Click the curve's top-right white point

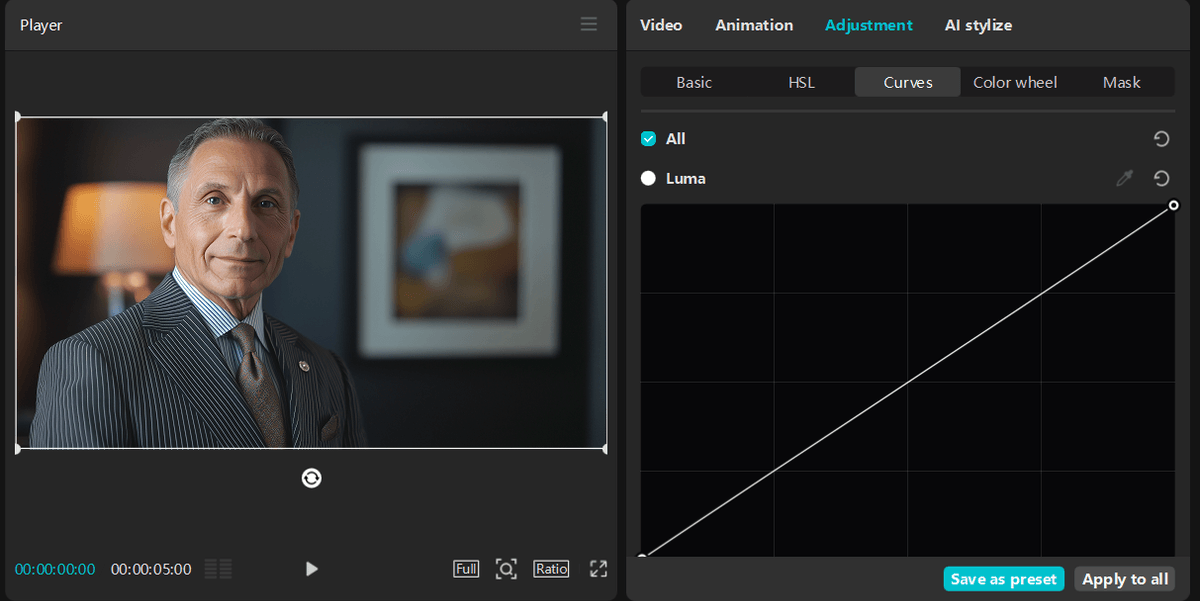click(x=1174, y=205)
